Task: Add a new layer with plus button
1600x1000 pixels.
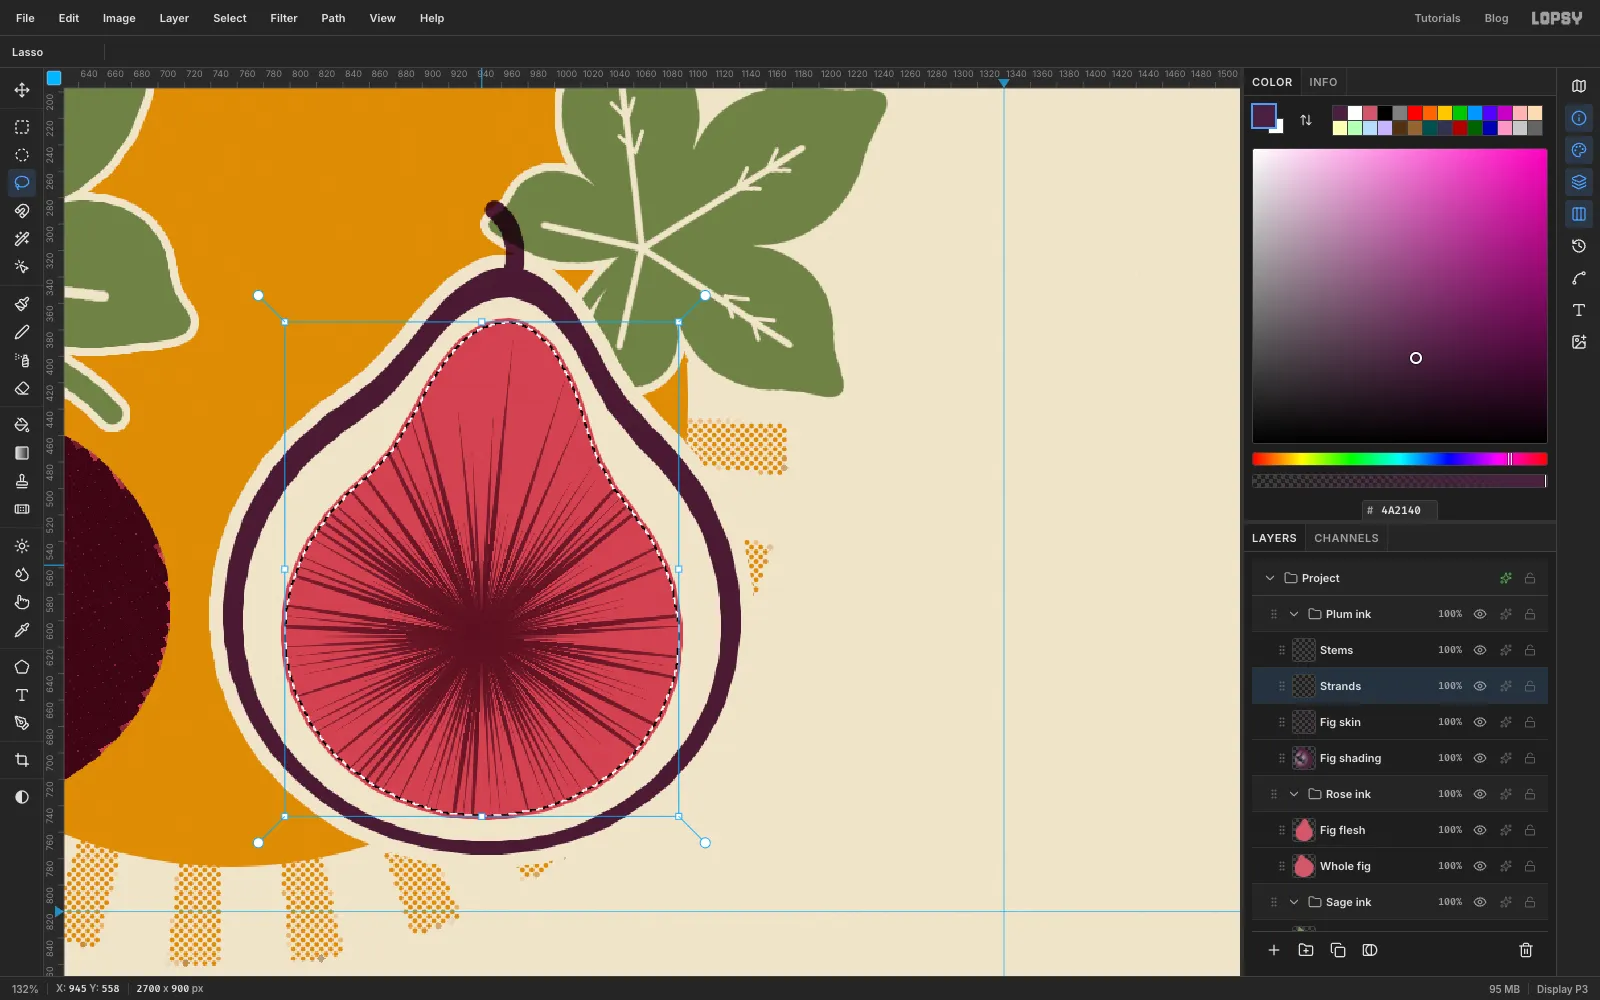Action: point(1274,950)
